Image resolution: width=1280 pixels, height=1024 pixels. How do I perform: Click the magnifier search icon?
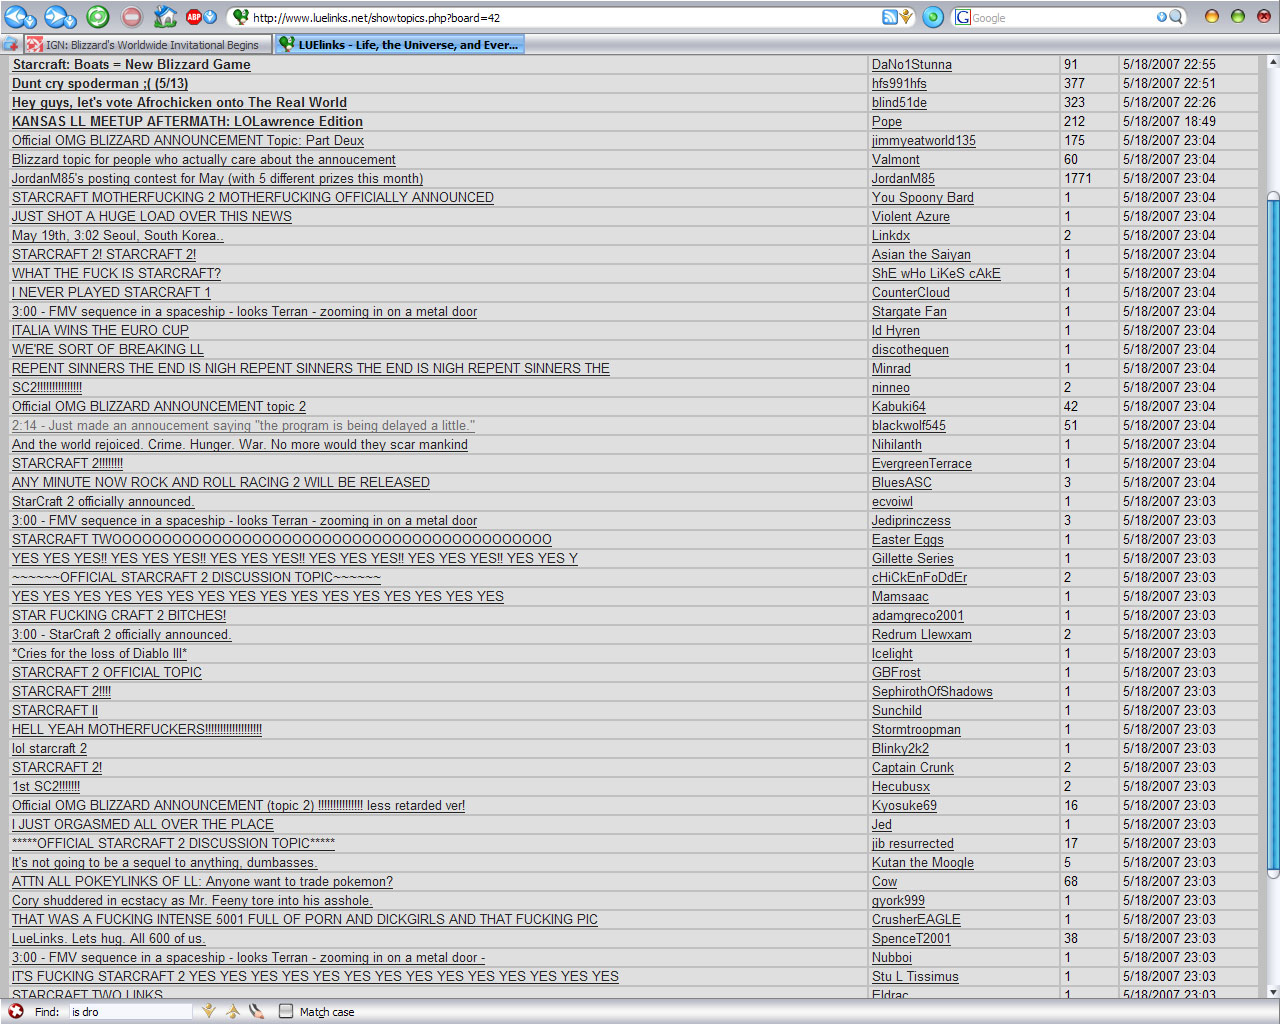pyautogui.click(x=1176, y=17)
